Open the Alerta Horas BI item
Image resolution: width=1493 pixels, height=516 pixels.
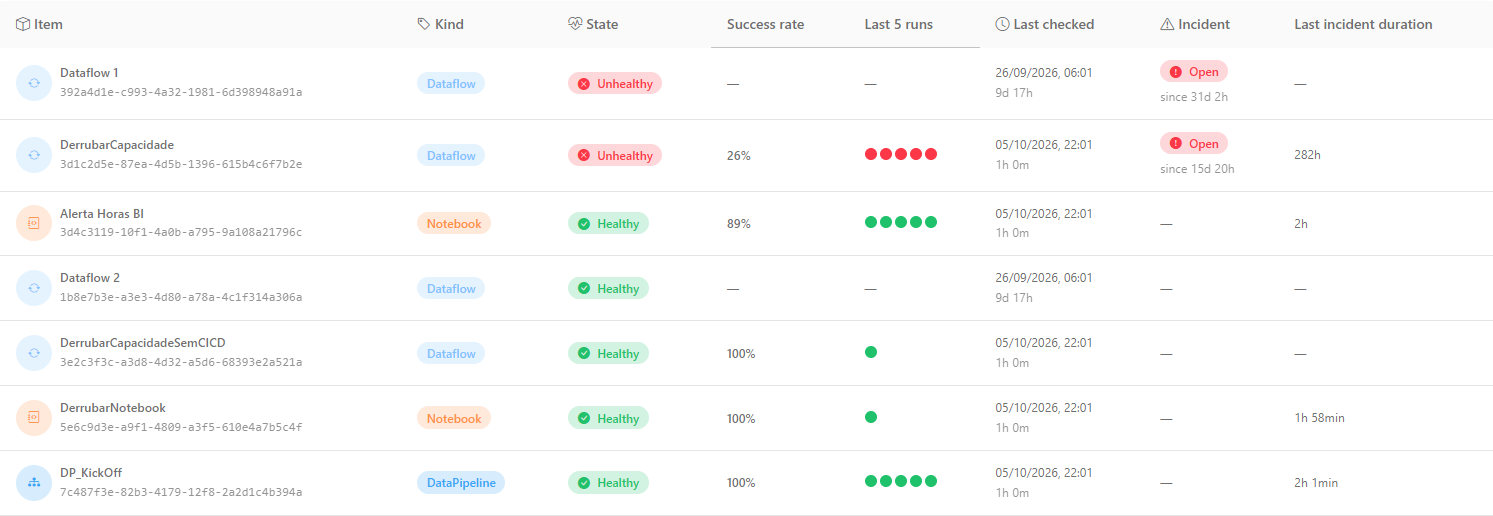[102, 213]
